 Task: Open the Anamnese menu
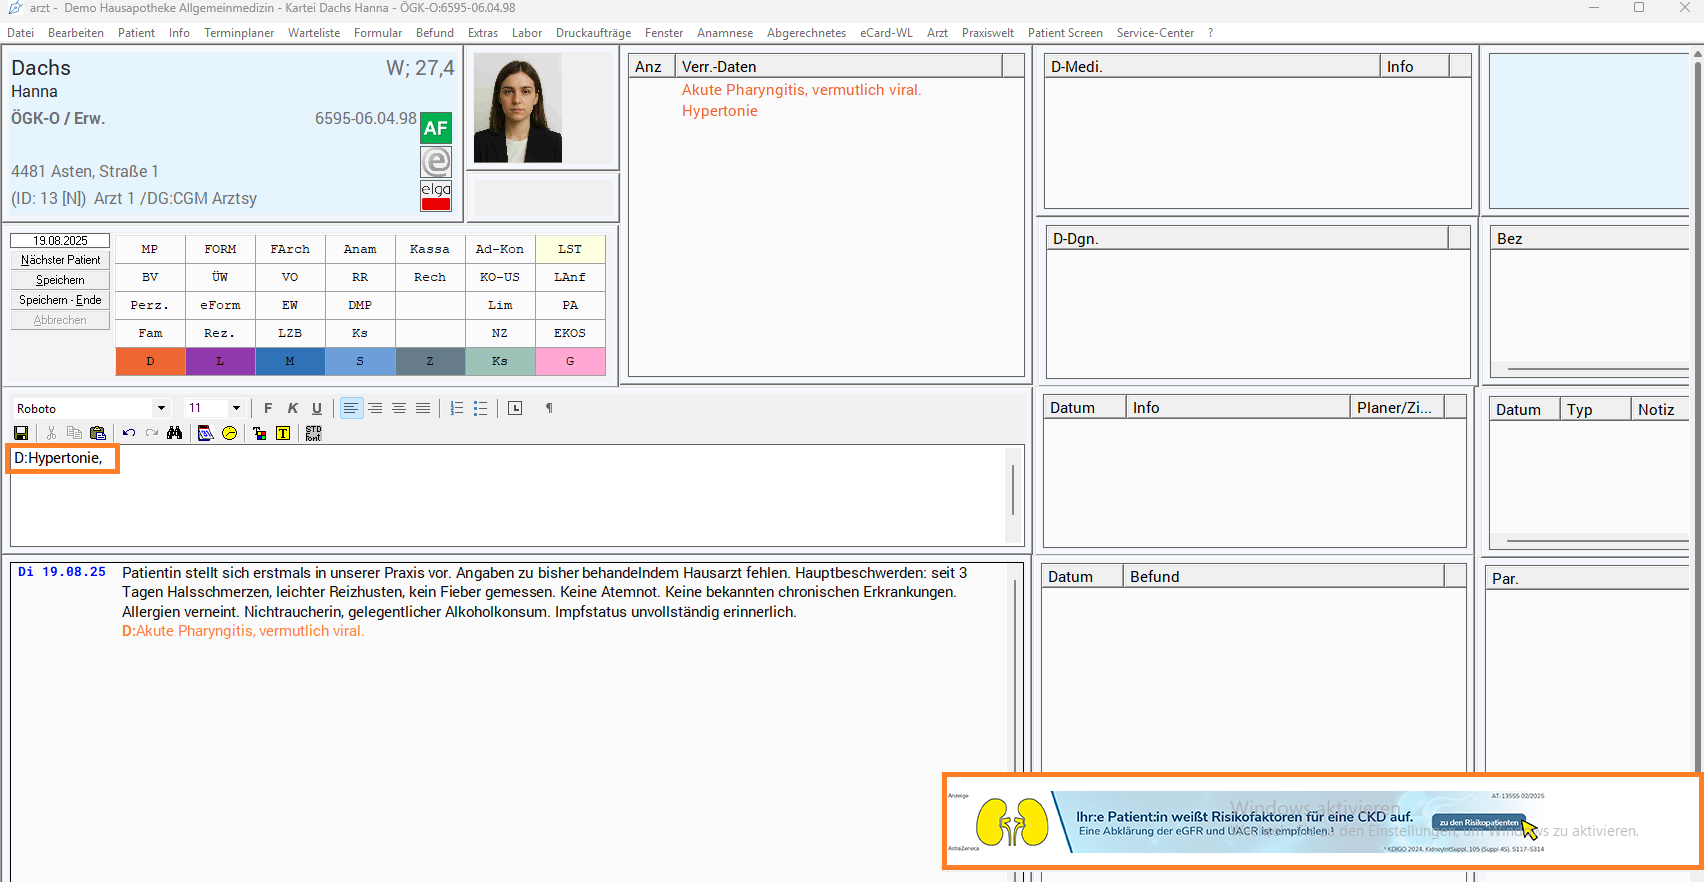pos(724,33)
